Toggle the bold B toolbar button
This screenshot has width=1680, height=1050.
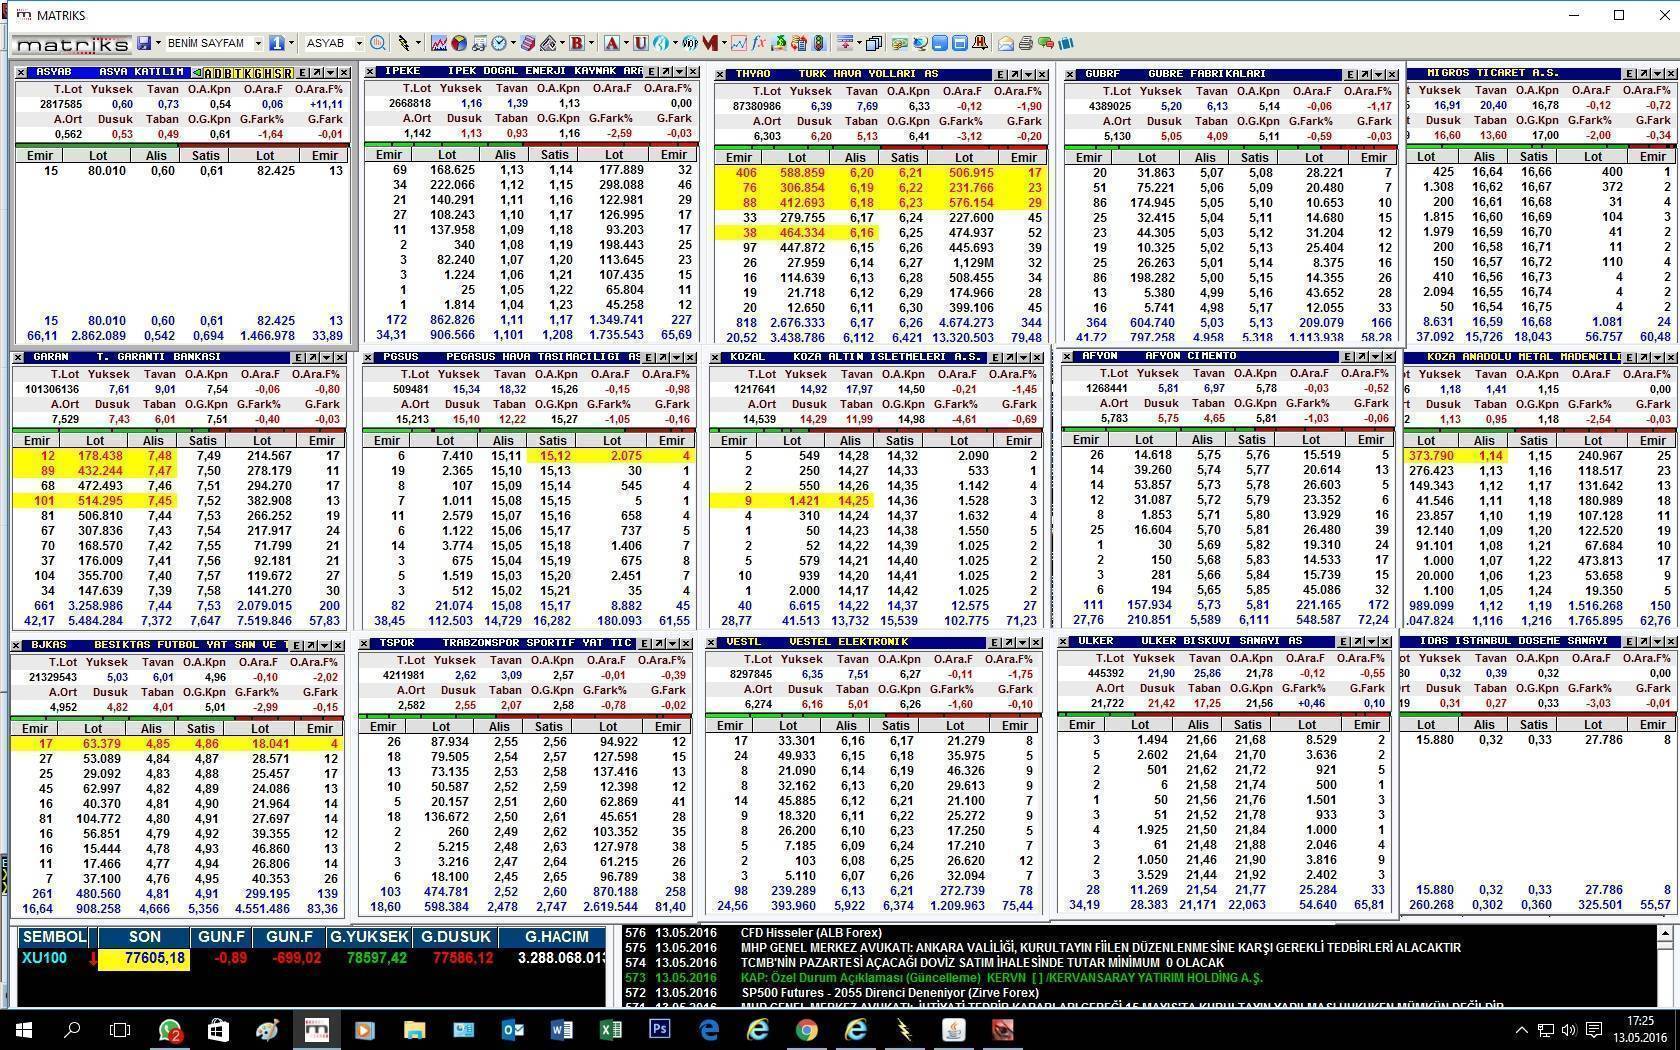(x=576, y=43)
